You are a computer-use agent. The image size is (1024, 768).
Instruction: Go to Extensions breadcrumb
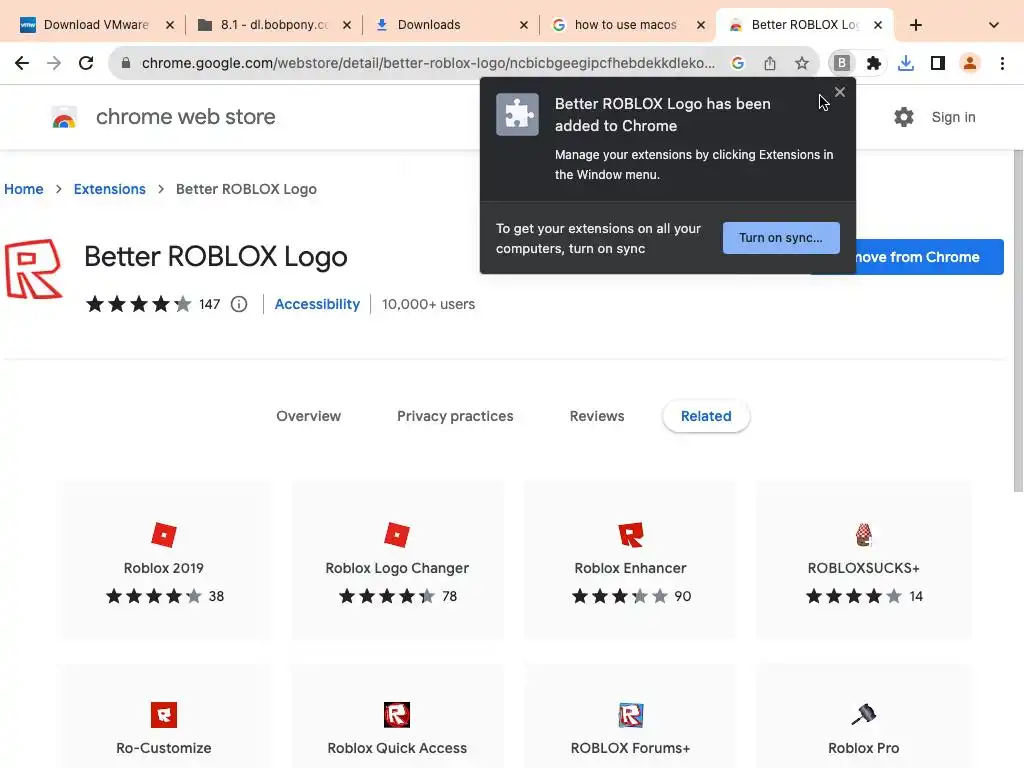pos(110,189)
